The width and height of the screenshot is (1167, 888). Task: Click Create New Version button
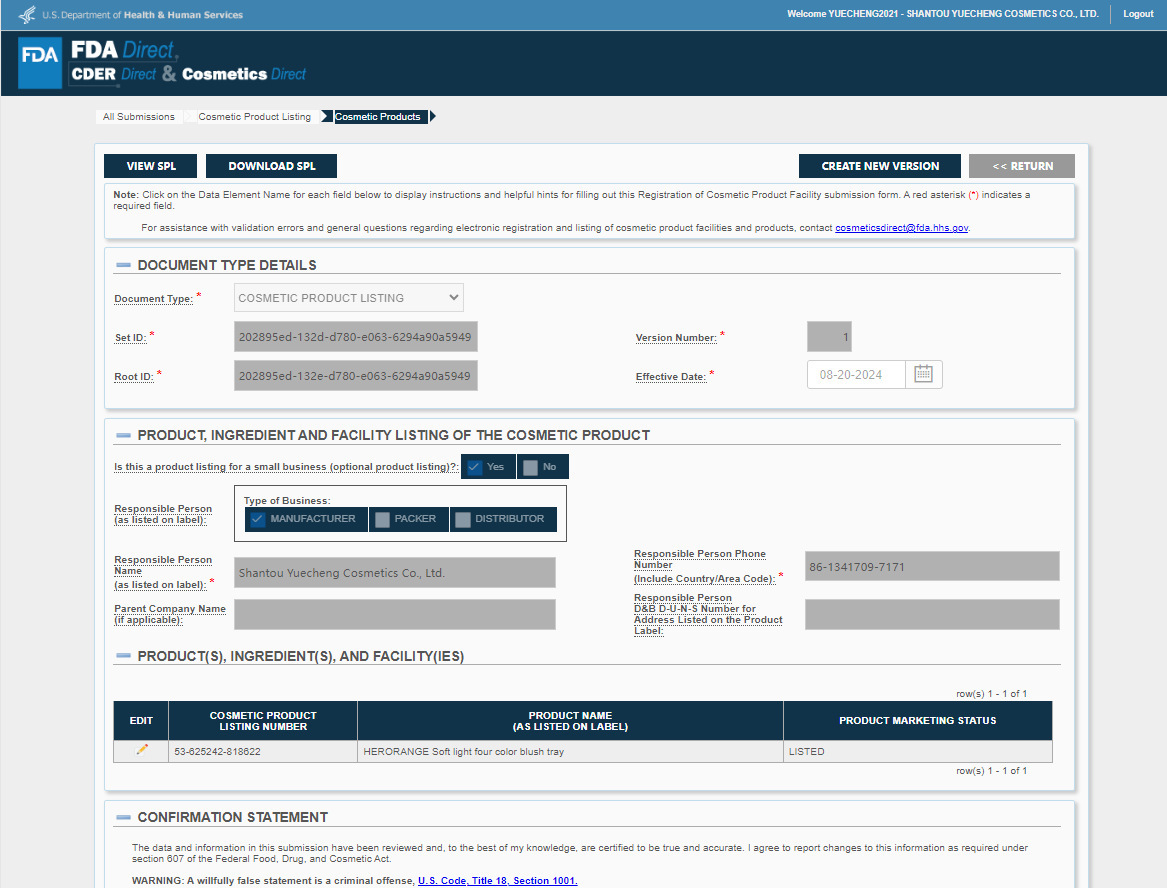point(880,166)
